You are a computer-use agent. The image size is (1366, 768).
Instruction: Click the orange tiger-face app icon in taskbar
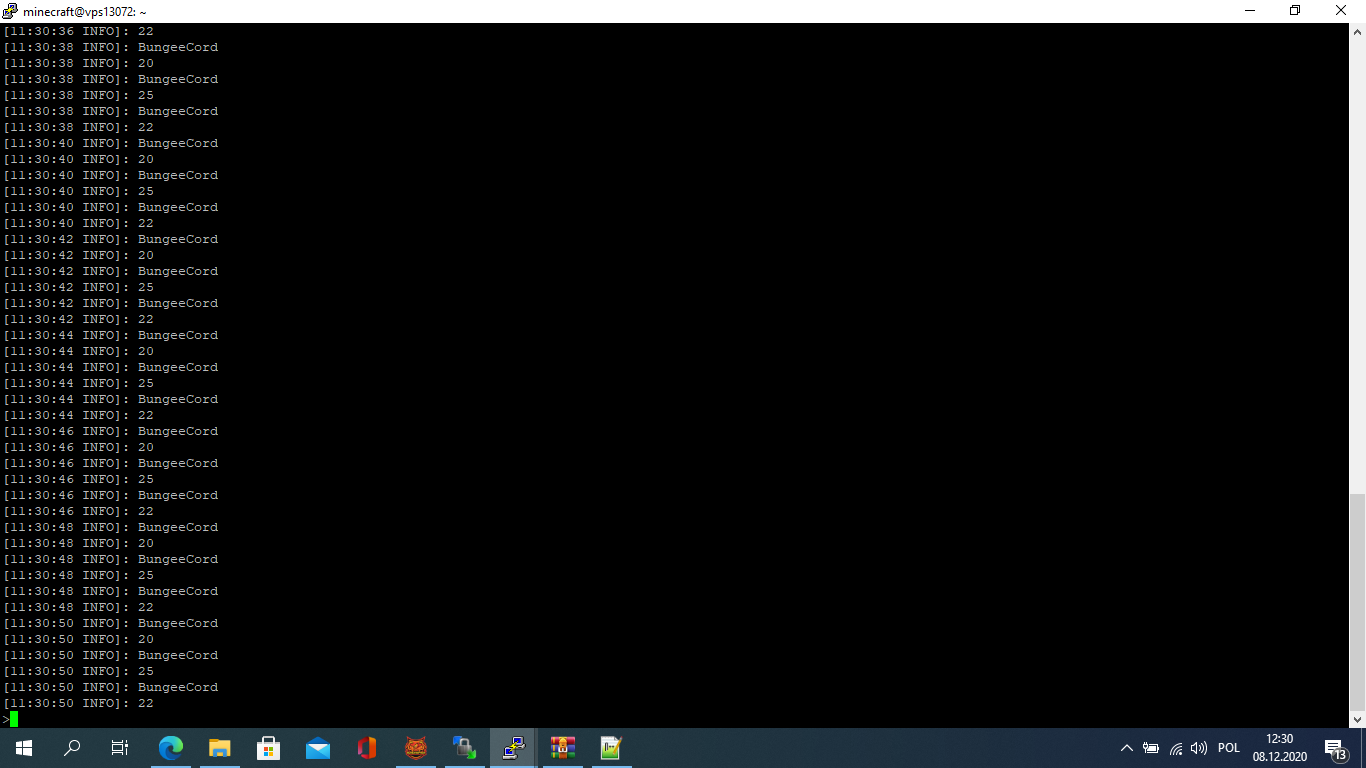pos(415,748)
